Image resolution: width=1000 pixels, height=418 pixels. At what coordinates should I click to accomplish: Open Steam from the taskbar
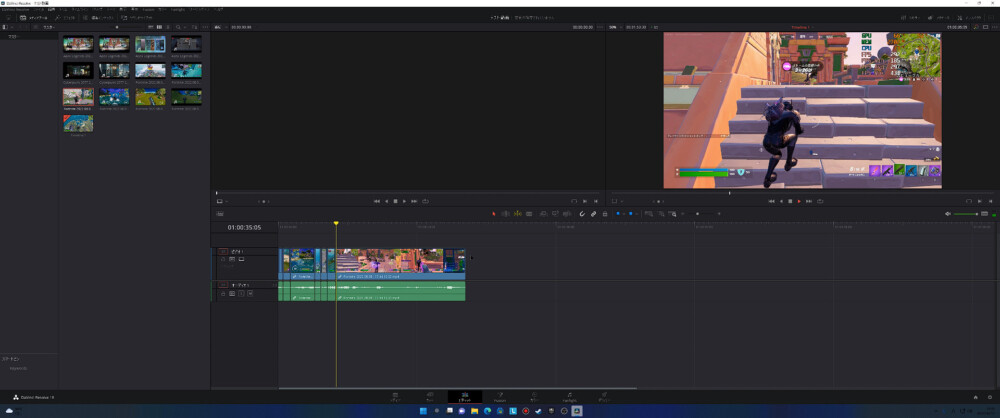tap(539, 411)
